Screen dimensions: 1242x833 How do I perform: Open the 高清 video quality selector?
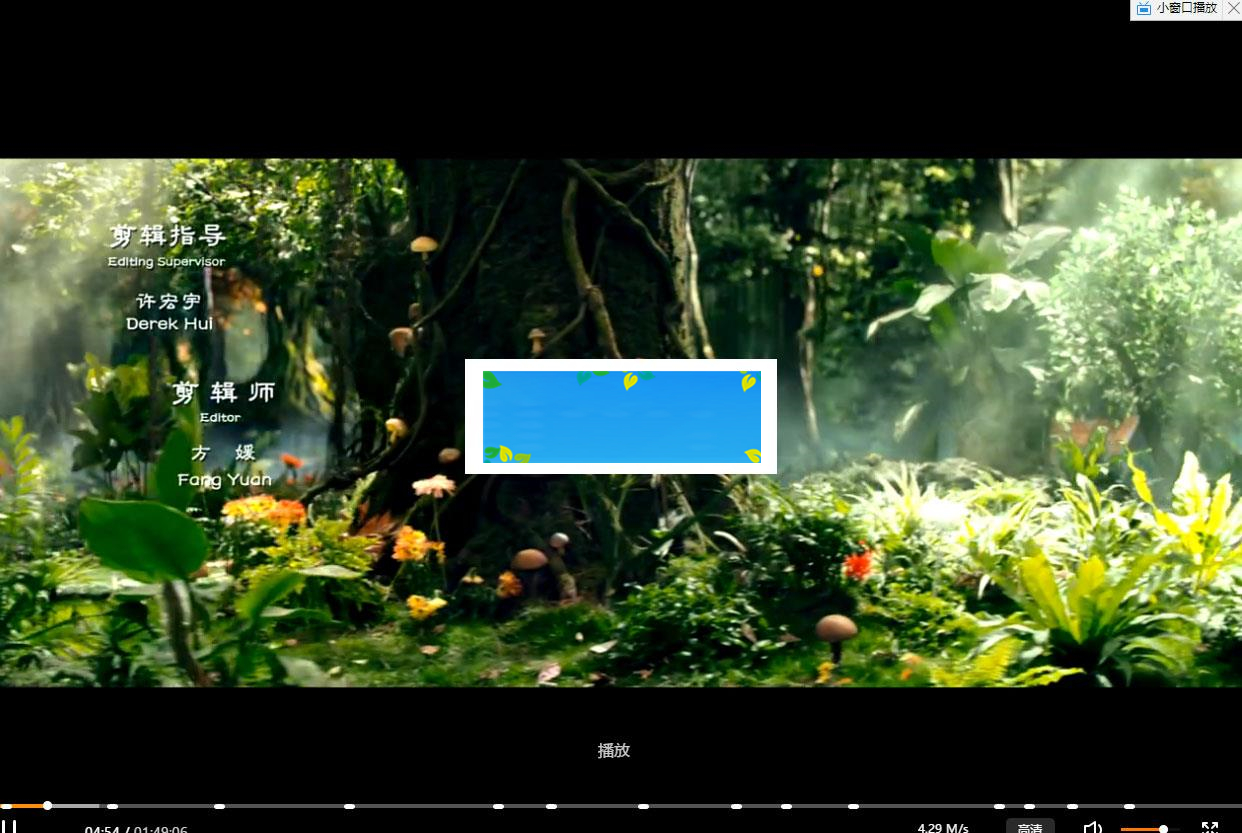point(1029,827)
